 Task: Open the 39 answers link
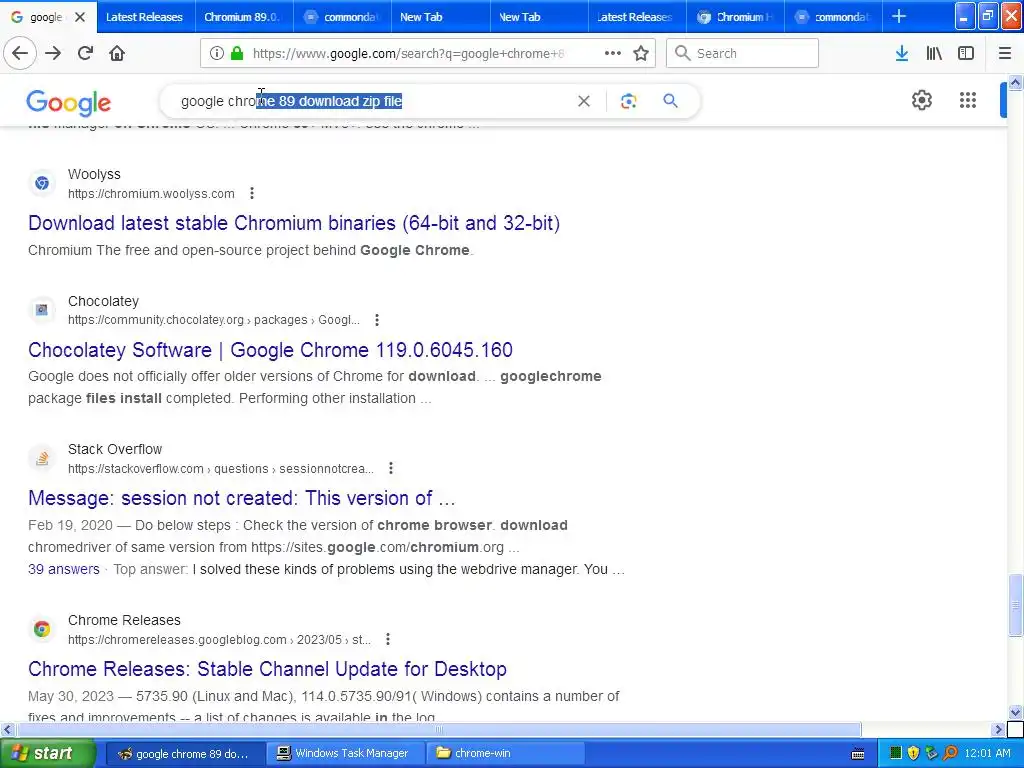(x=64, y=569)
